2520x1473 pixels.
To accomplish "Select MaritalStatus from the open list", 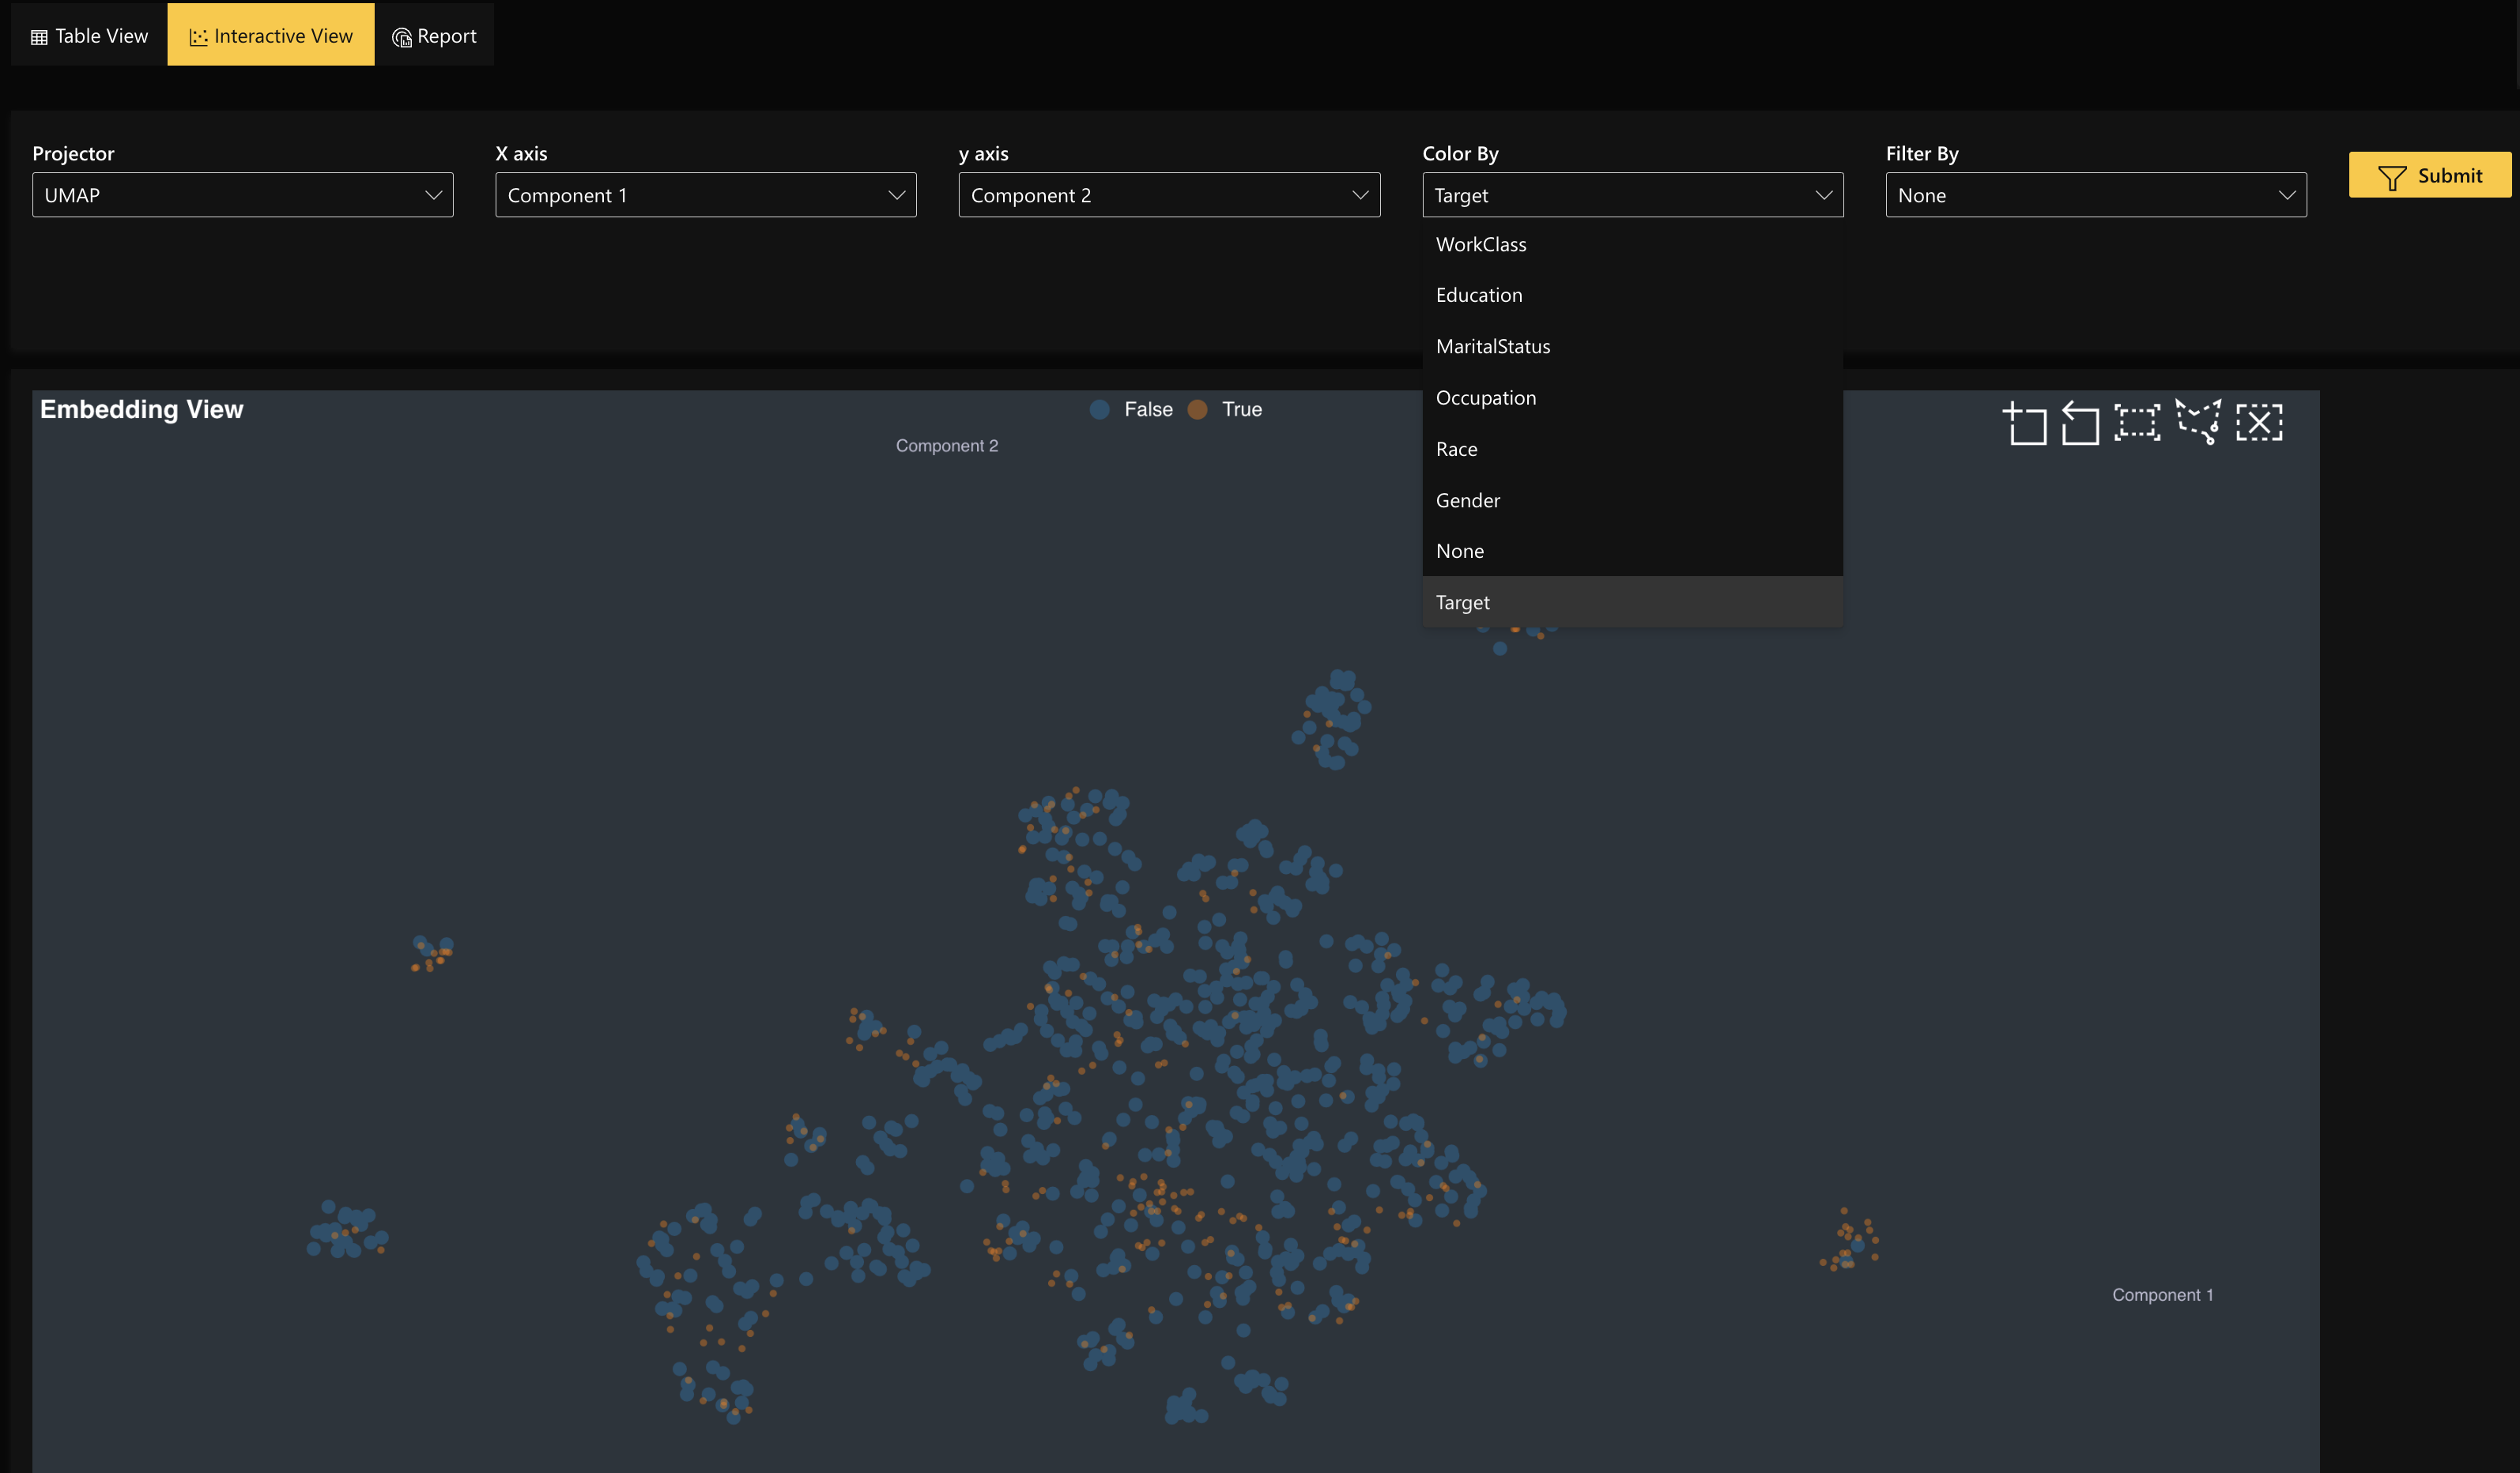I will click(x=1492, y=346).
